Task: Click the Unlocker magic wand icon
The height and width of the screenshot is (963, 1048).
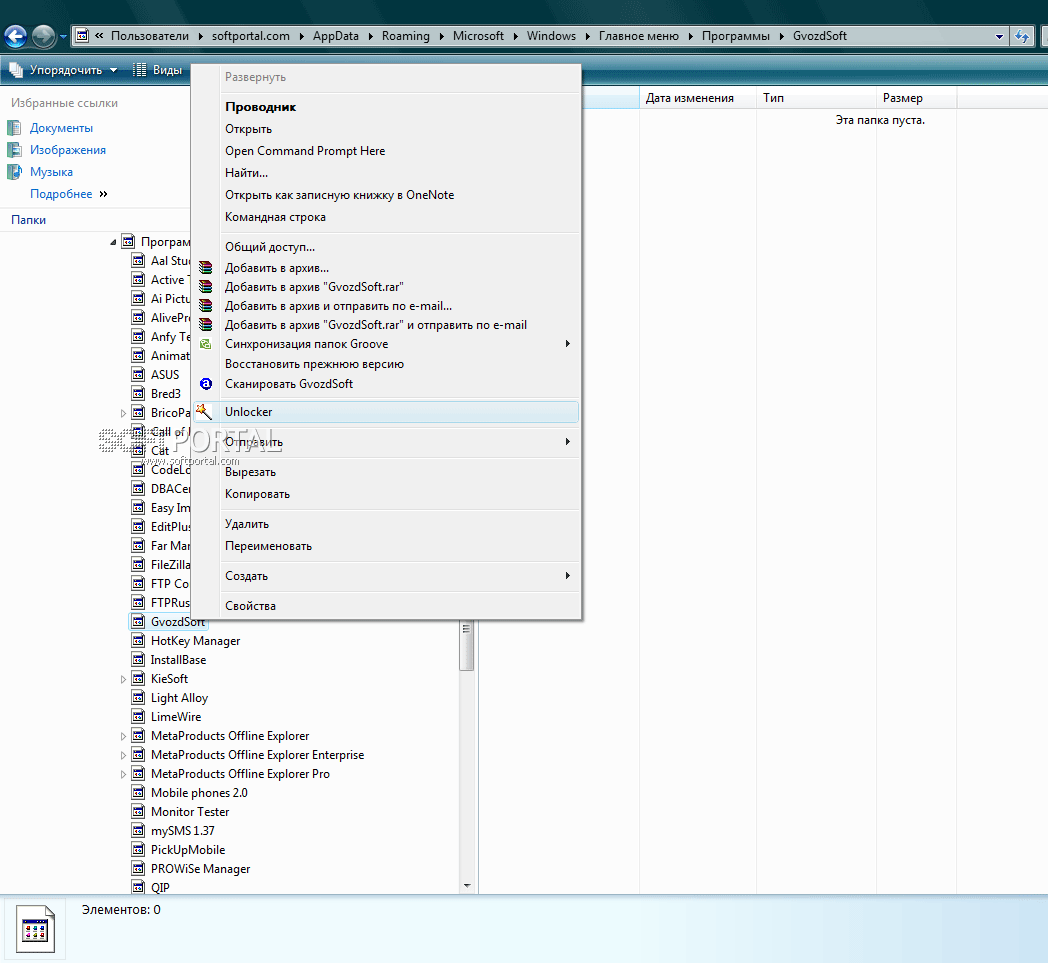Action: pos(204,412)
